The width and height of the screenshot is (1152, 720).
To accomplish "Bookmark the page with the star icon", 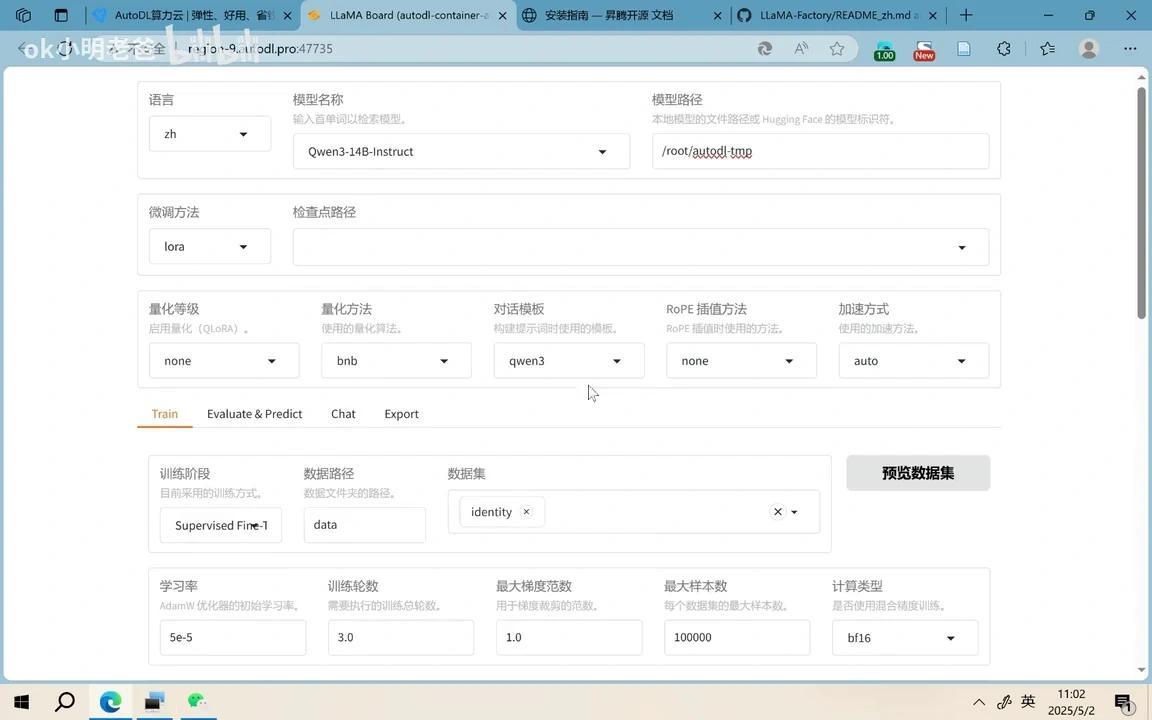I will [837, 48].
